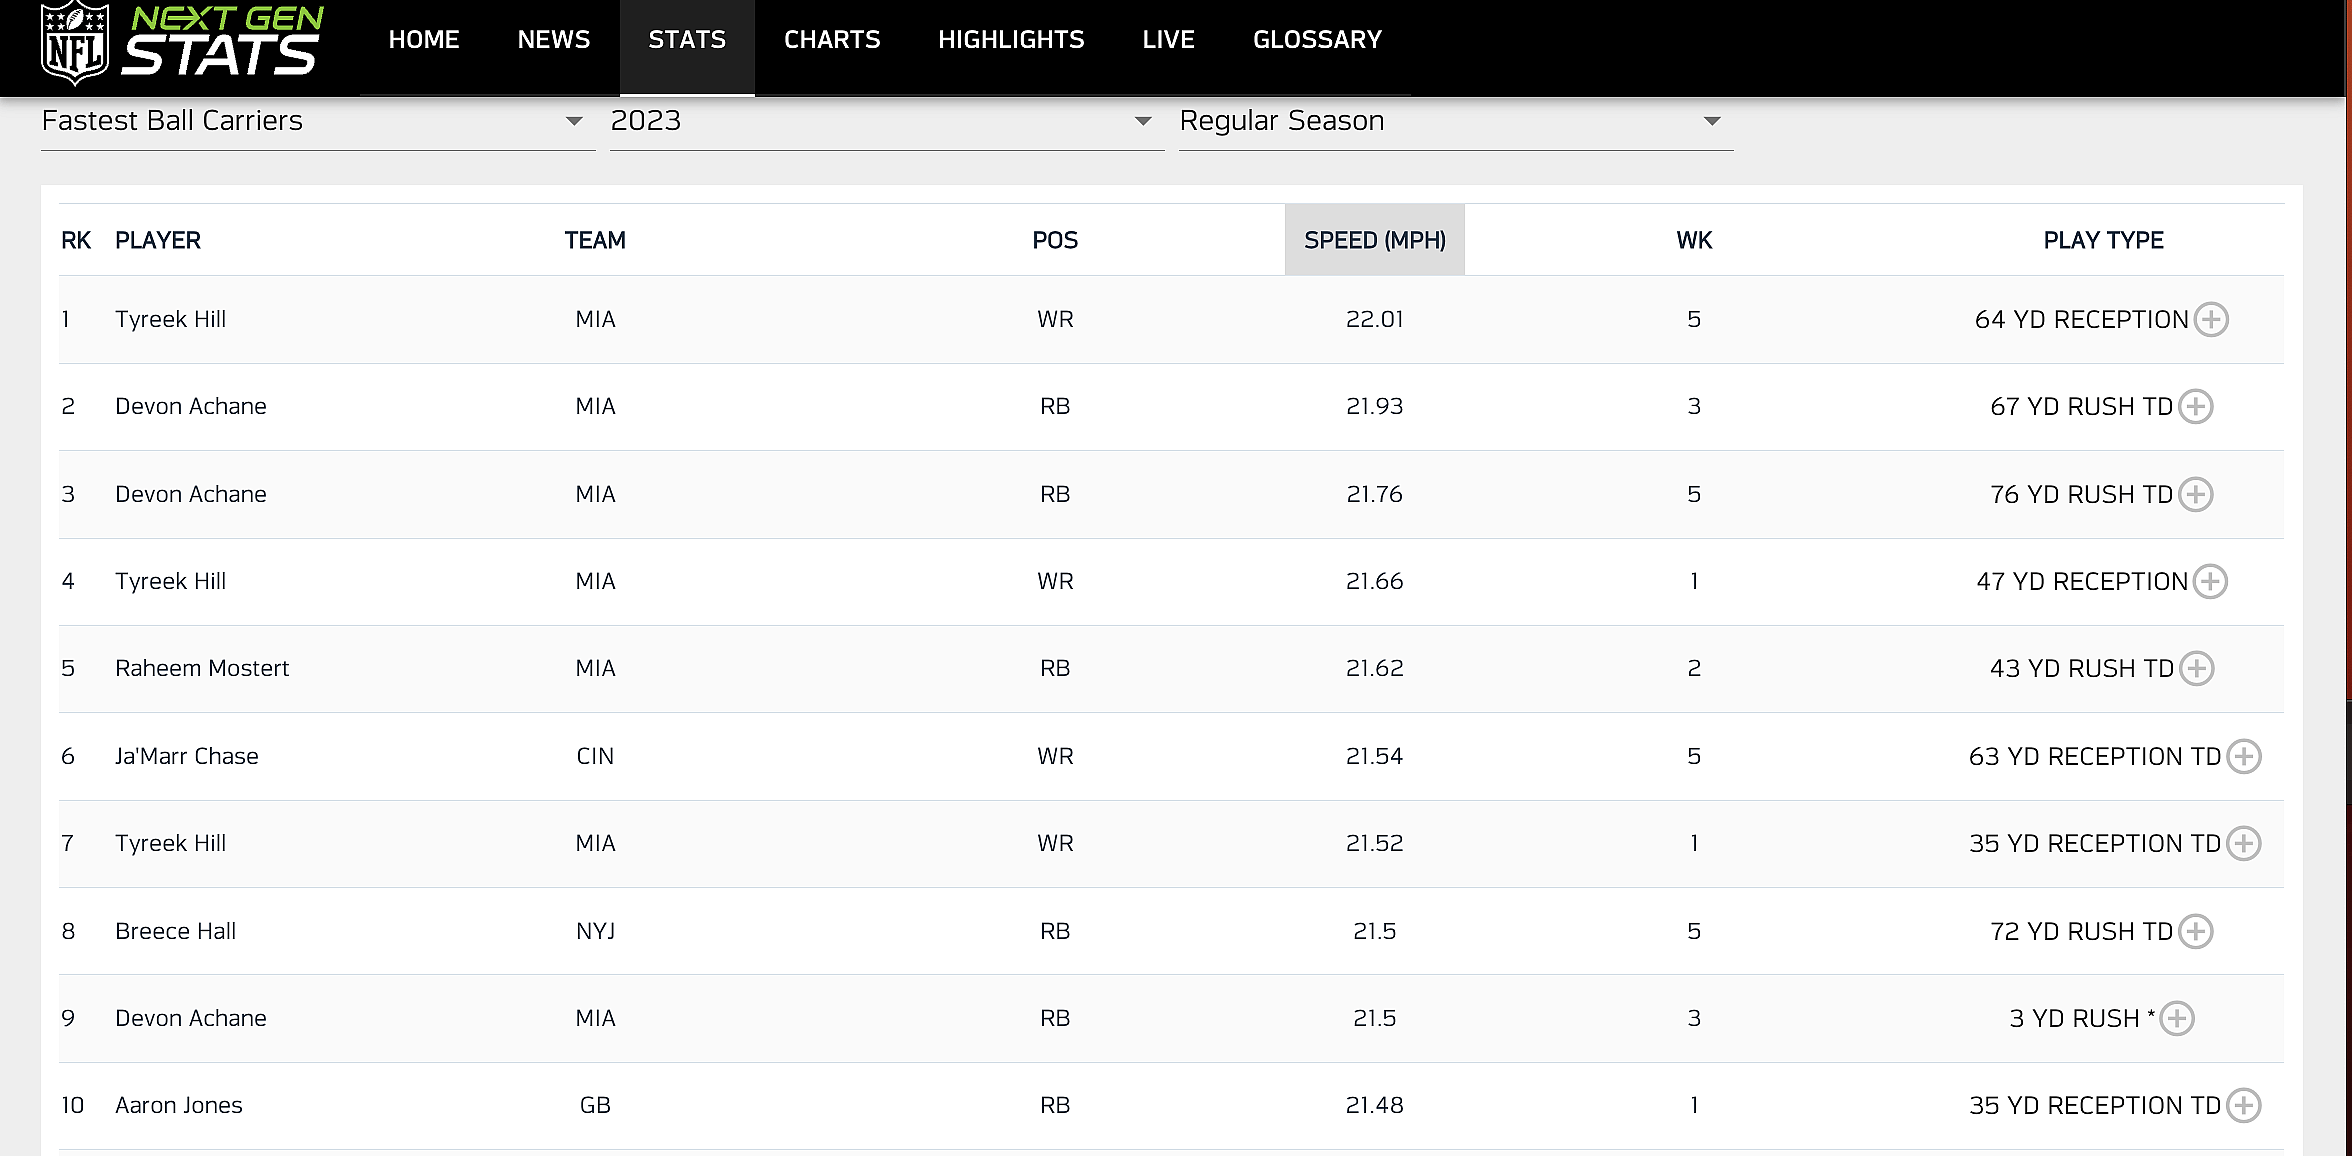2352x1156 pixels.
Task: Expand Ja'Marr Chase's 63 YD reception TD
Action: [2244, 757]
